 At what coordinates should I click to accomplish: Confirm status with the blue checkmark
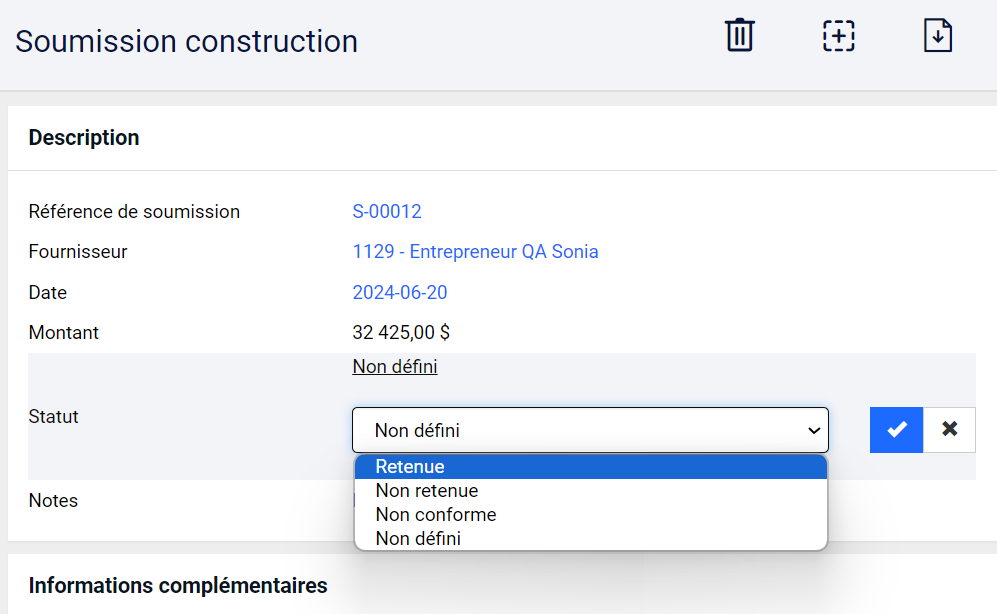pos(897,430)
